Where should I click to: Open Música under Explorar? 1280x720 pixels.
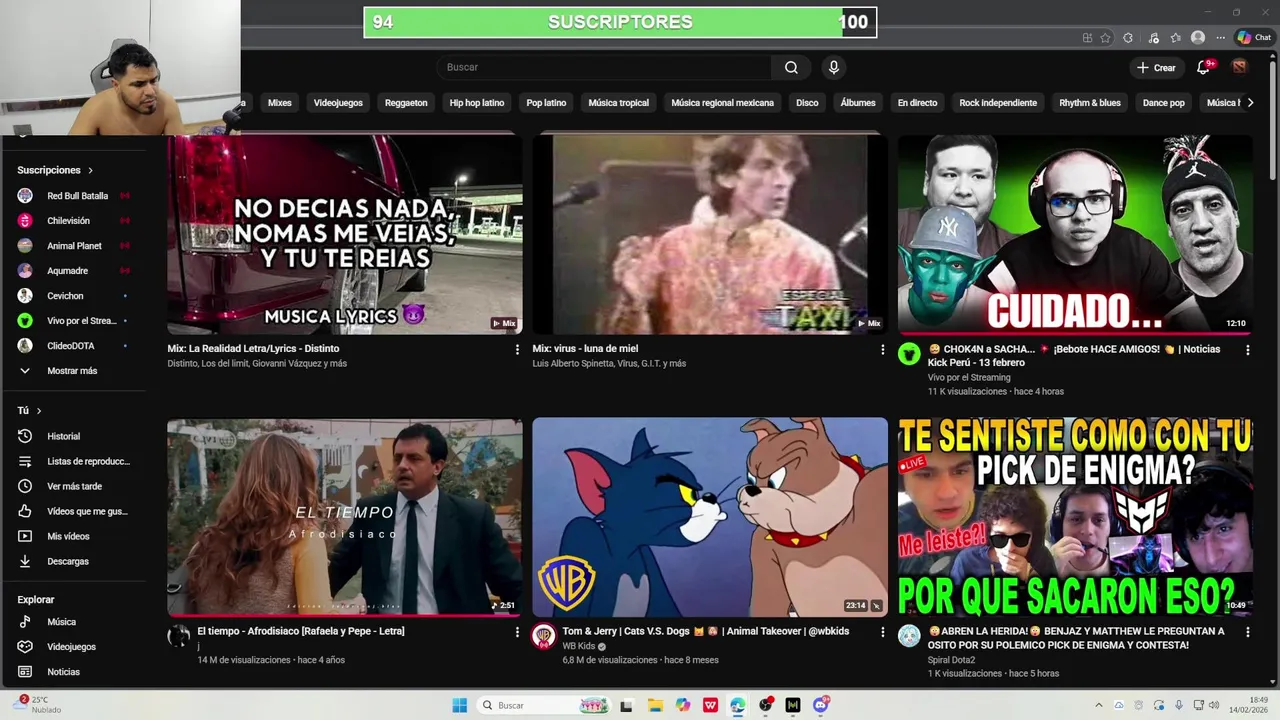click(x=73, y=622)
